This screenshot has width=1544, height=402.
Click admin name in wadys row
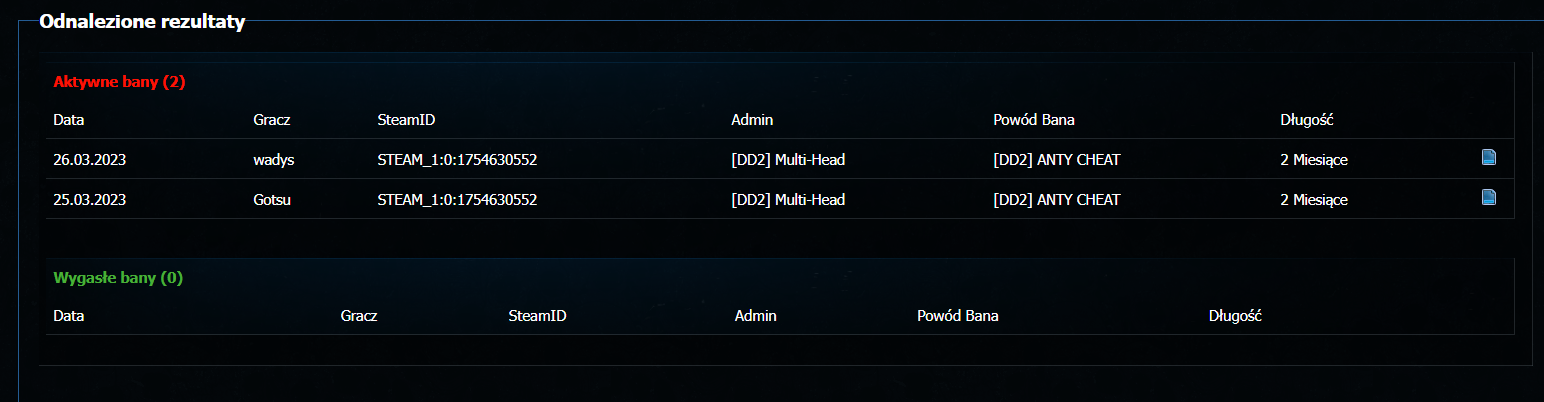pyautogui.click(x=788, y=160)
